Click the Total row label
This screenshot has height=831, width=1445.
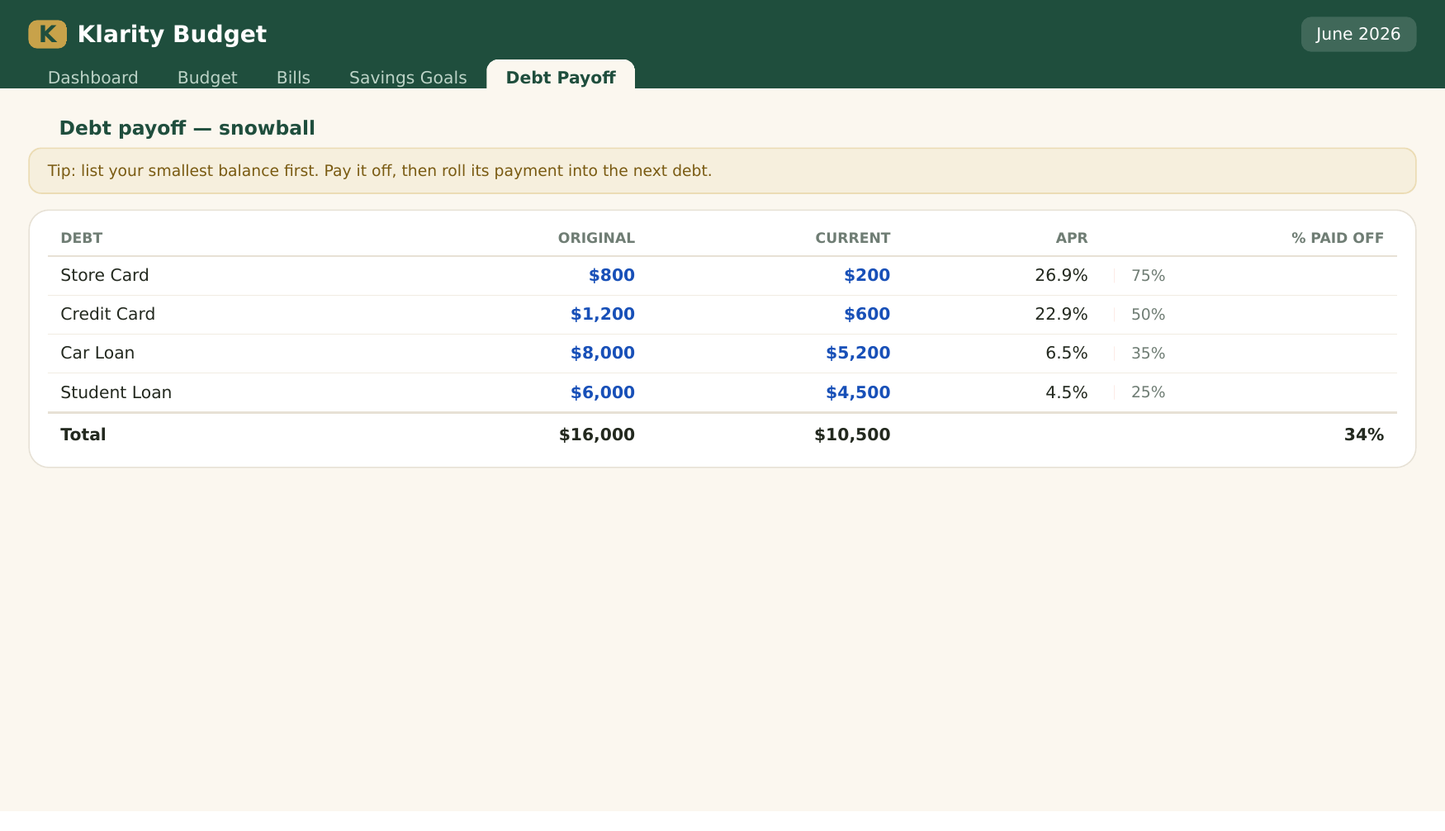[x=83, y=434]
